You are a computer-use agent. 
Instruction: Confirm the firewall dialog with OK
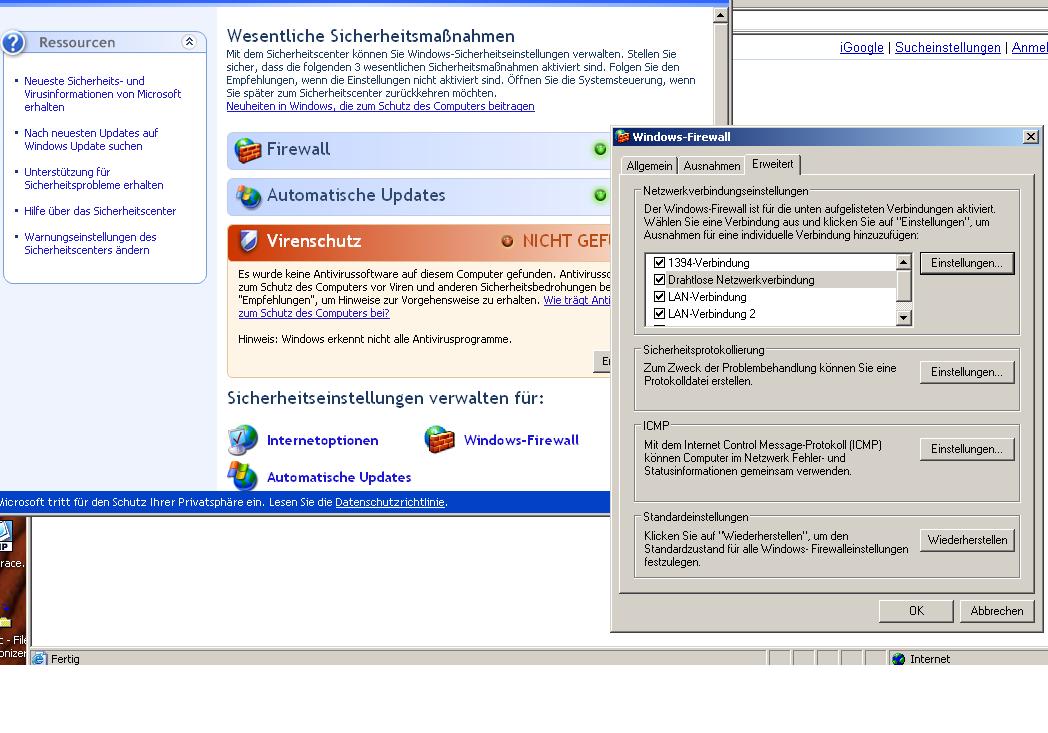coord(916,611)
